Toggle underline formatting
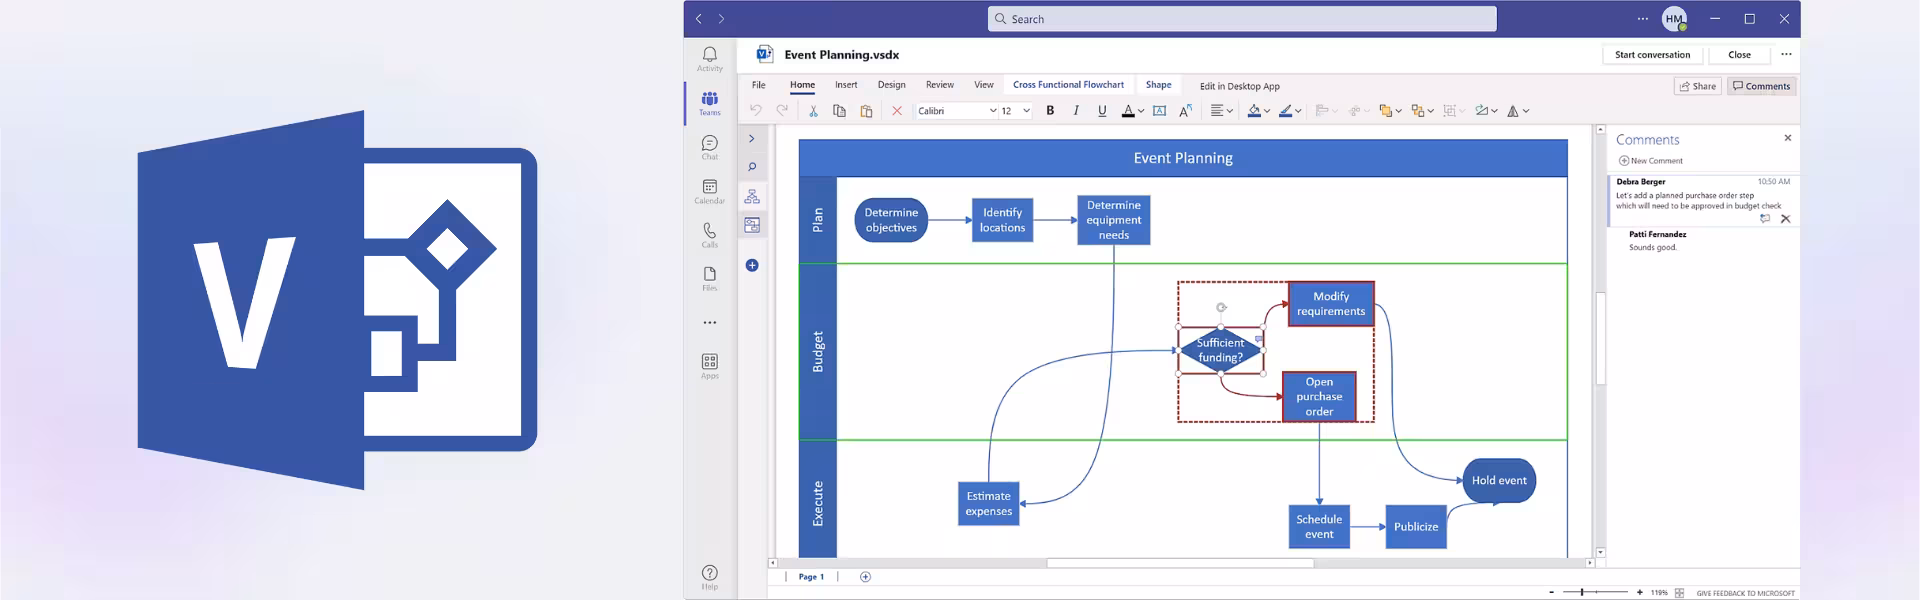Image resolution: width=1920 pixels, height=600 pixels. (x=1102, y=111)
